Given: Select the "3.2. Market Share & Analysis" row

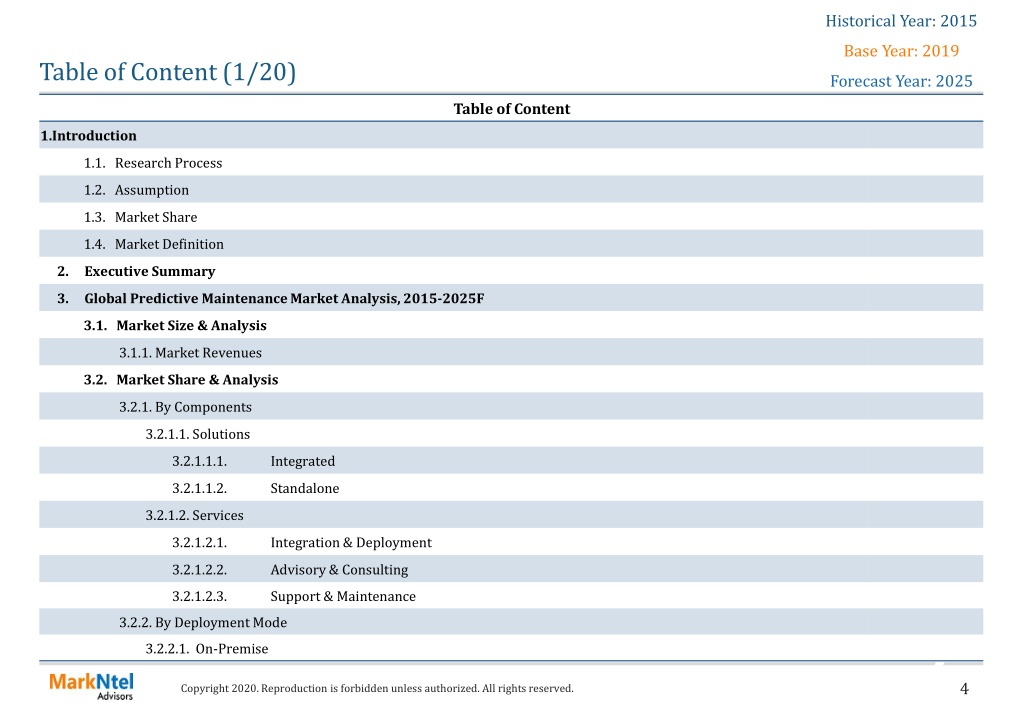Looking at the screenshot, I should (511, 379).
